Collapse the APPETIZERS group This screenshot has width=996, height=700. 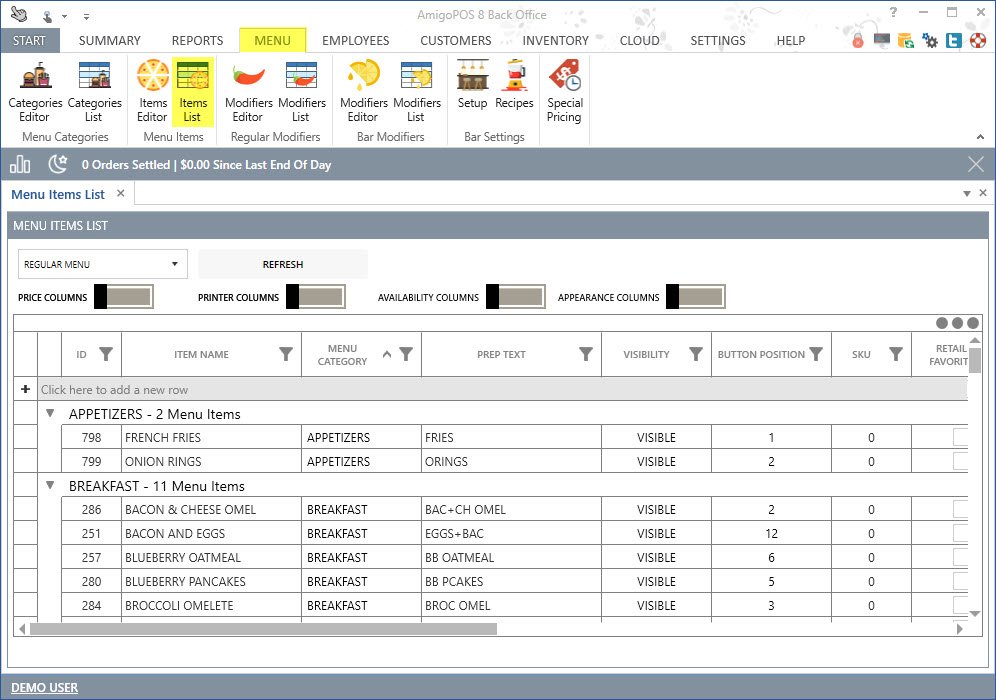pos(50,413)
